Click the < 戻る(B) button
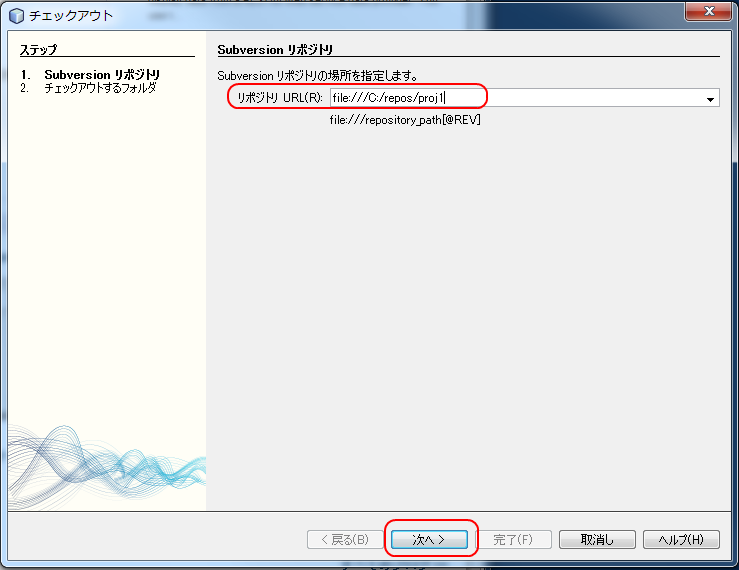The width and height of the screenshot is (739, 570). 345,539
